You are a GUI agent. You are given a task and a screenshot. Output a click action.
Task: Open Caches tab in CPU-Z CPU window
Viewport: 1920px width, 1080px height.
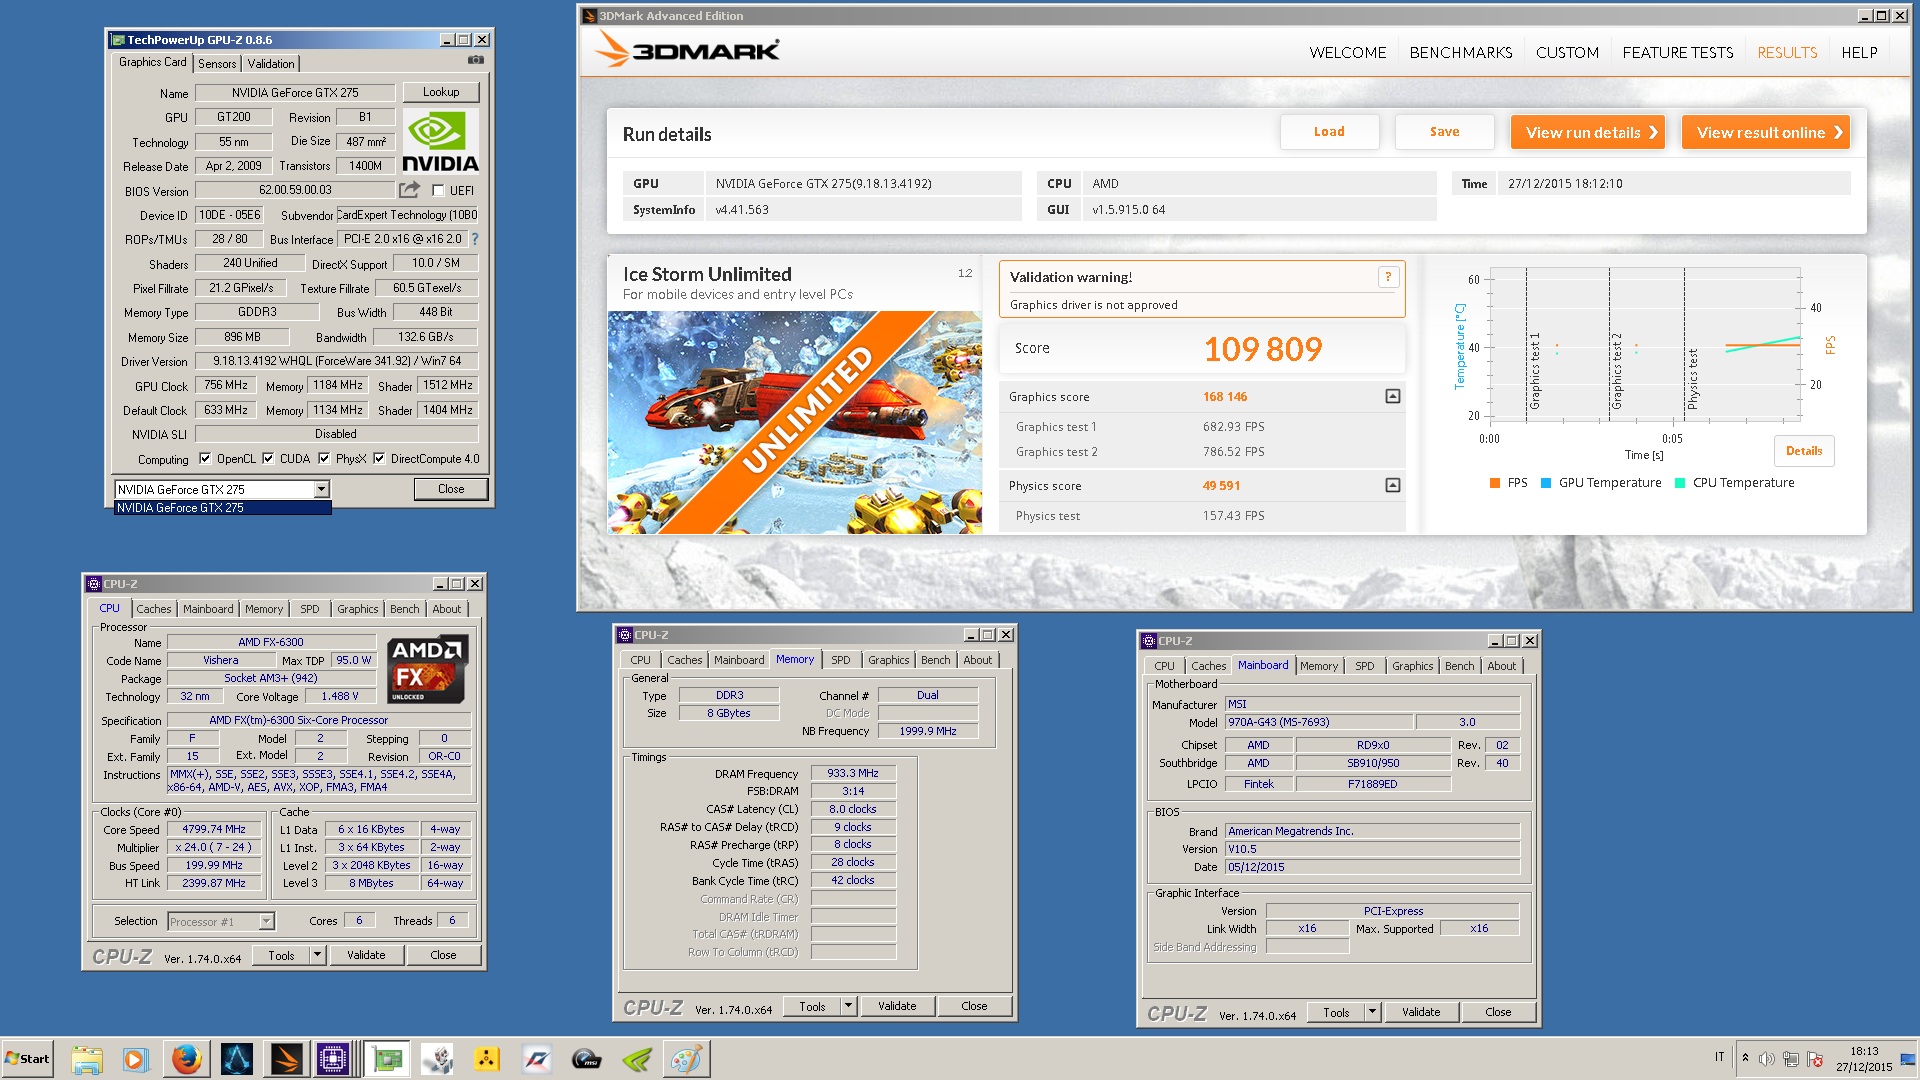(154, 609)
